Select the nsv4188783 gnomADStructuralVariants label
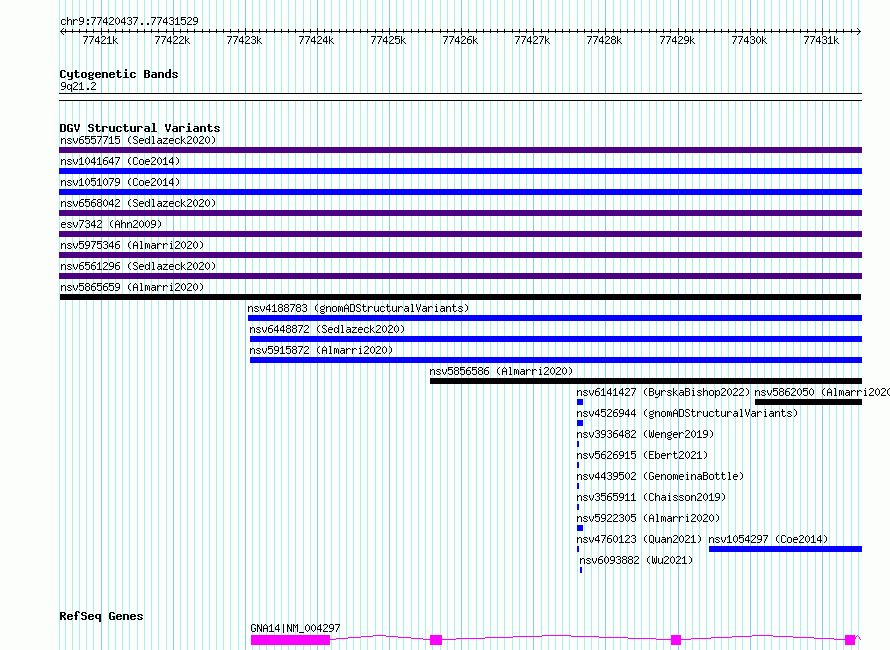Viewport: 890px width, 650px height. click(358, 308)
